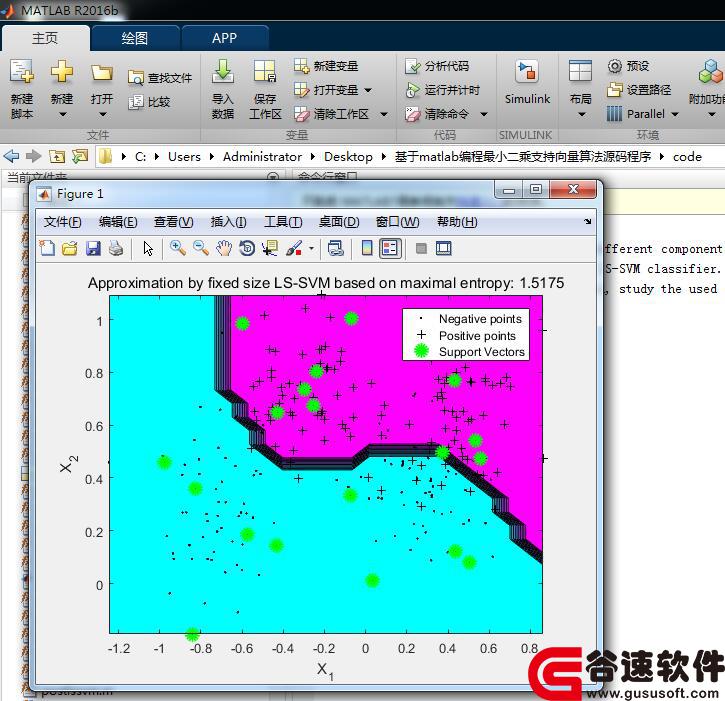The height and width of the screenshot is (701, 725).
Task: Toggle the Edit Plot arrow tool
Action: pos(148,248)
